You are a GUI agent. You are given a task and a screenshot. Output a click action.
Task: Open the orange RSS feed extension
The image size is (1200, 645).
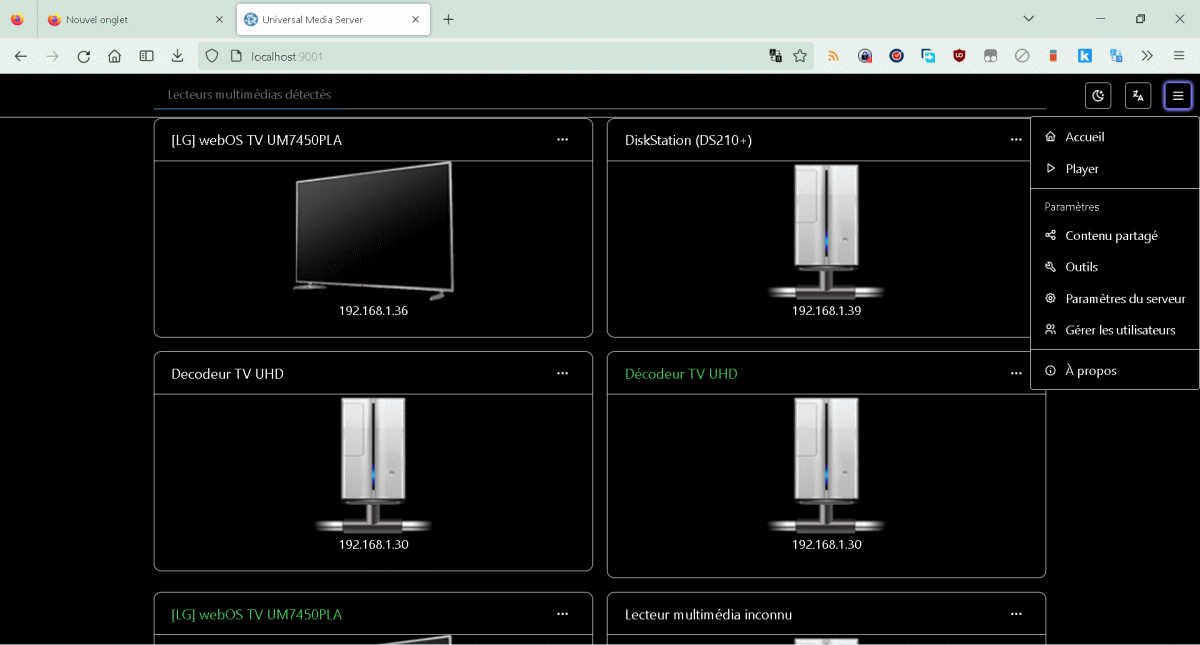833,56
